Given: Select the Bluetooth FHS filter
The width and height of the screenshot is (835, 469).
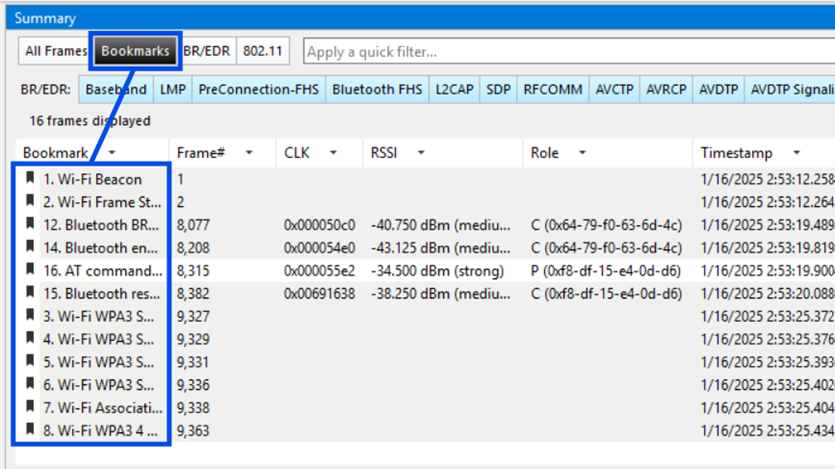Looking at the screenshot, I should pos(377,89).
